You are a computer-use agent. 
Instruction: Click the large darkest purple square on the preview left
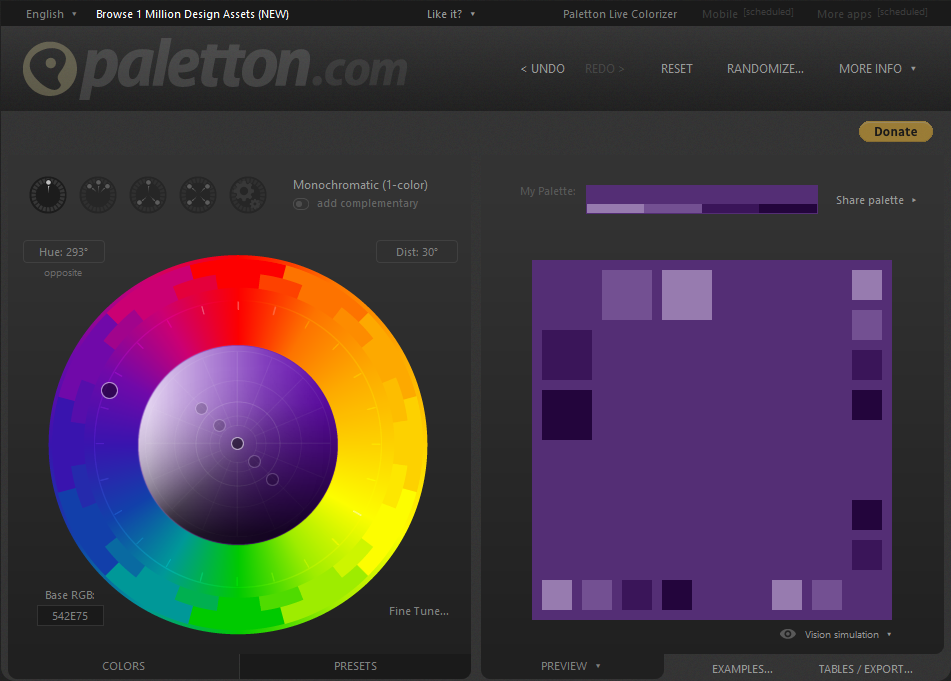point(566,415)
